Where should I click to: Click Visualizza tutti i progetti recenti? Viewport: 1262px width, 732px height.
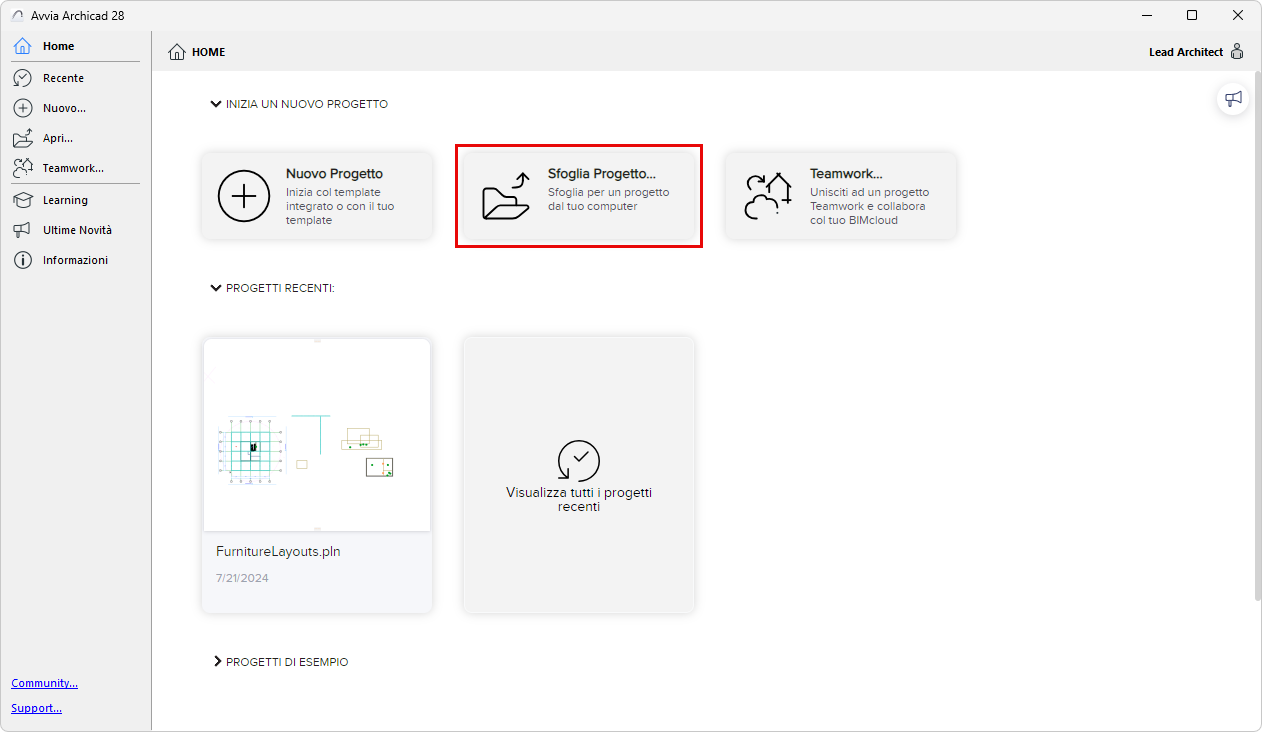click(579, 475)
